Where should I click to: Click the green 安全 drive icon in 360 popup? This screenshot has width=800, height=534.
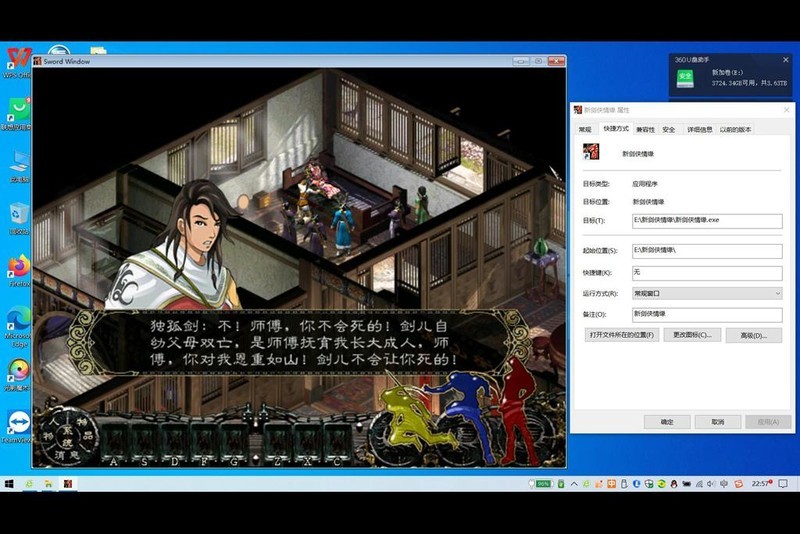tap(685, 79)
